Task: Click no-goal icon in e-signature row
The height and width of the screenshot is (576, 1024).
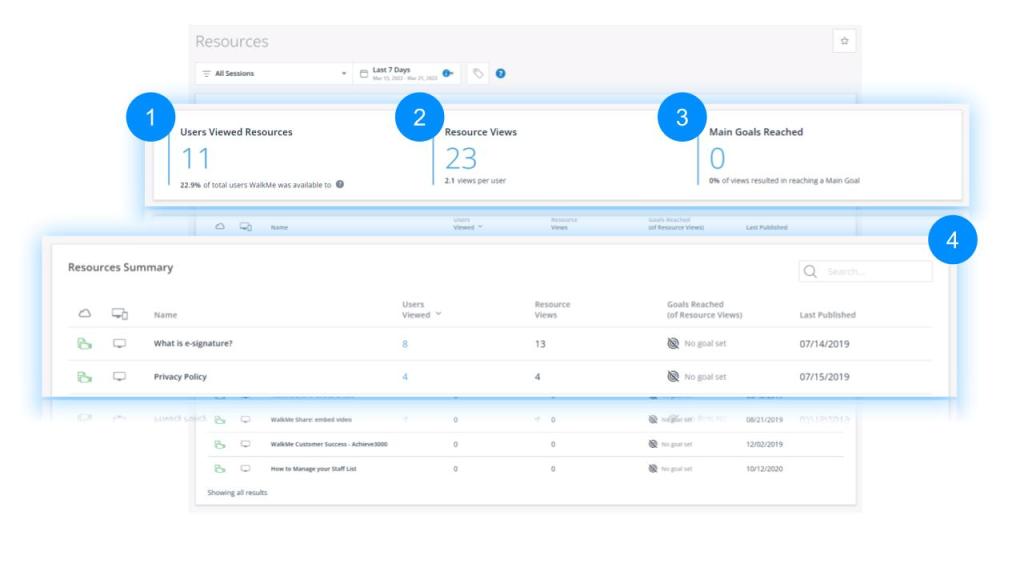Action: point(673,344)
